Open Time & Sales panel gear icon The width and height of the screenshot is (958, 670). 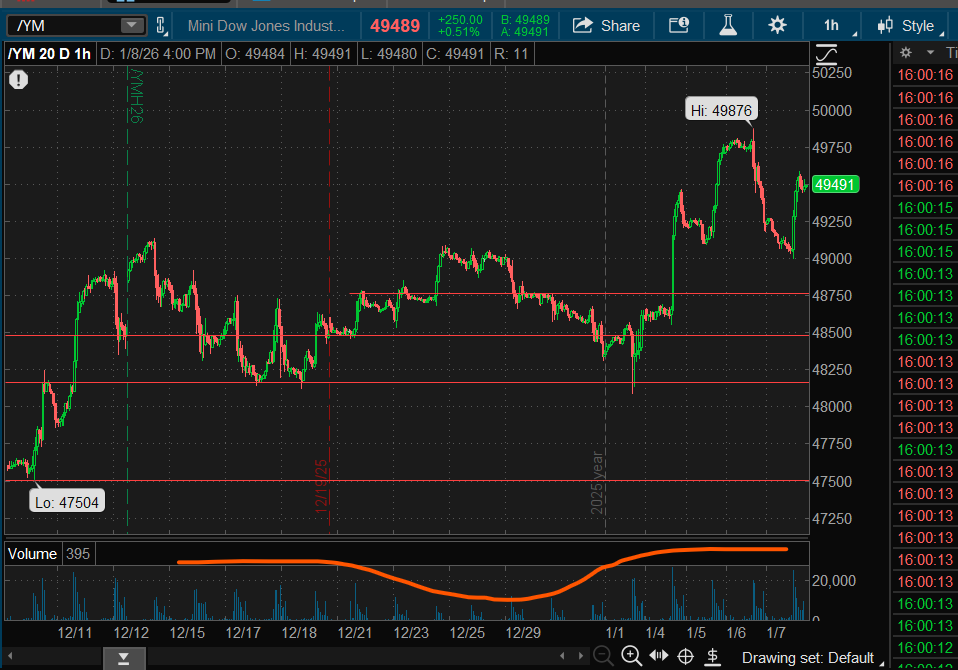coord(906,53)
